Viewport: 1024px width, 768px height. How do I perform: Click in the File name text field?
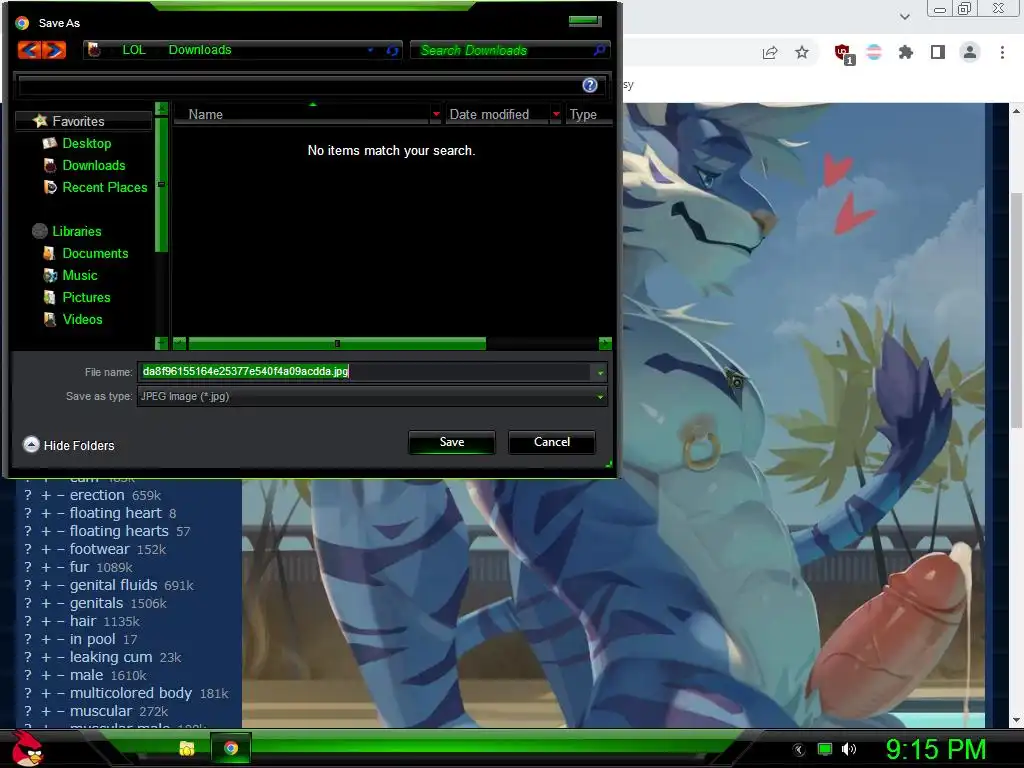coord(364,372)
